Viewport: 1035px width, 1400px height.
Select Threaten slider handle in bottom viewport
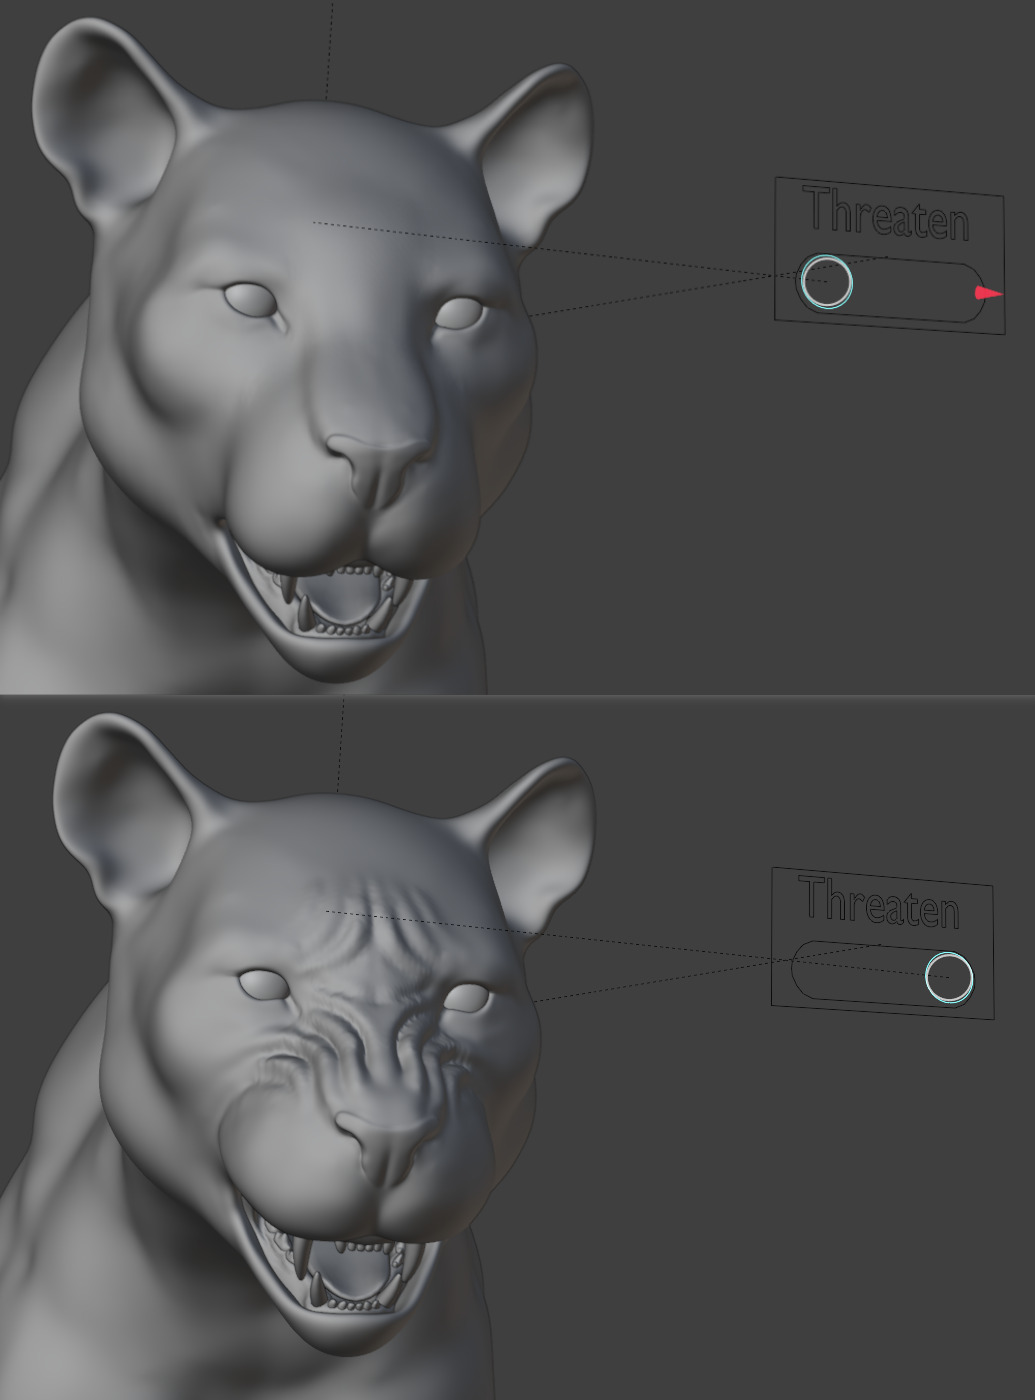tap(948, 977)
